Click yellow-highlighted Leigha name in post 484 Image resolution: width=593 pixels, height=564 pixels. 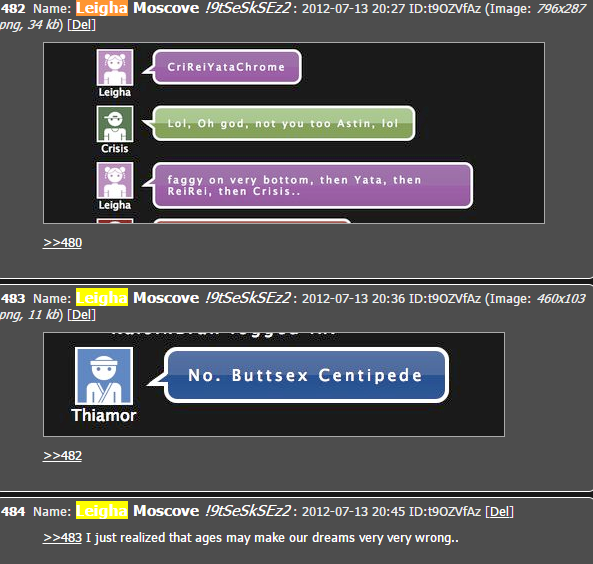pos(102,511)
